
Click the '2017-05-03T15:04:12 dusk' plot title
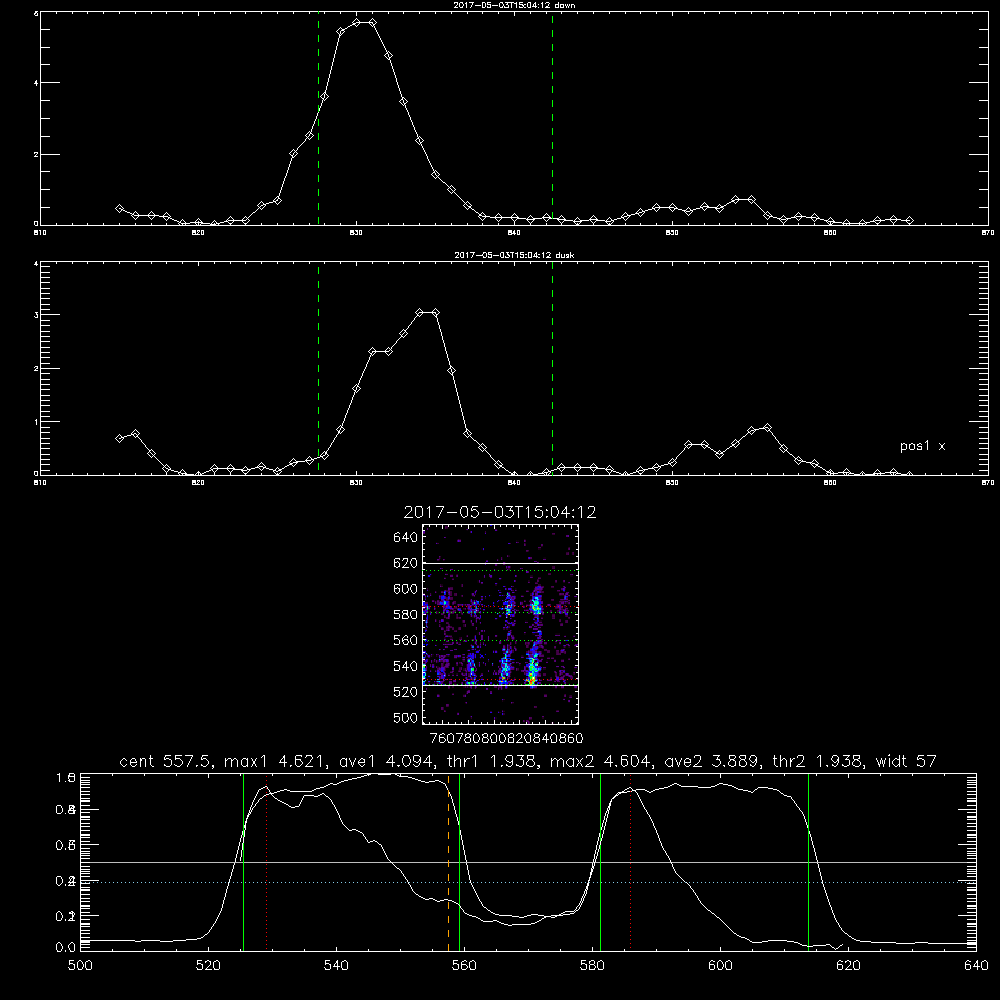514,255
